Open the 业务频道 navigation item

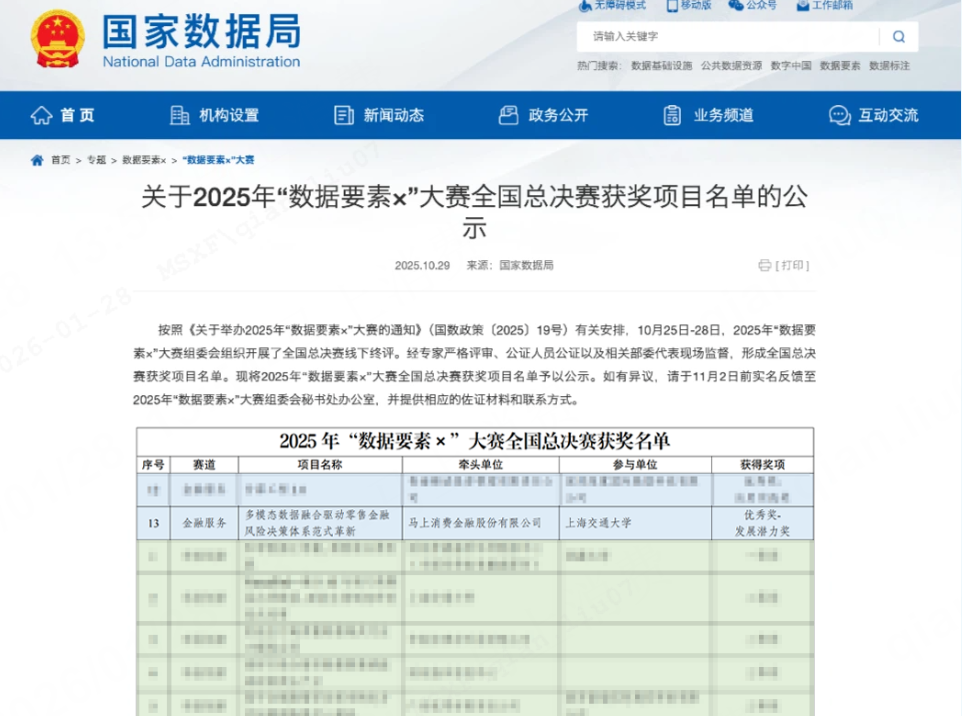pyautogui.click(x=709, y=115)
